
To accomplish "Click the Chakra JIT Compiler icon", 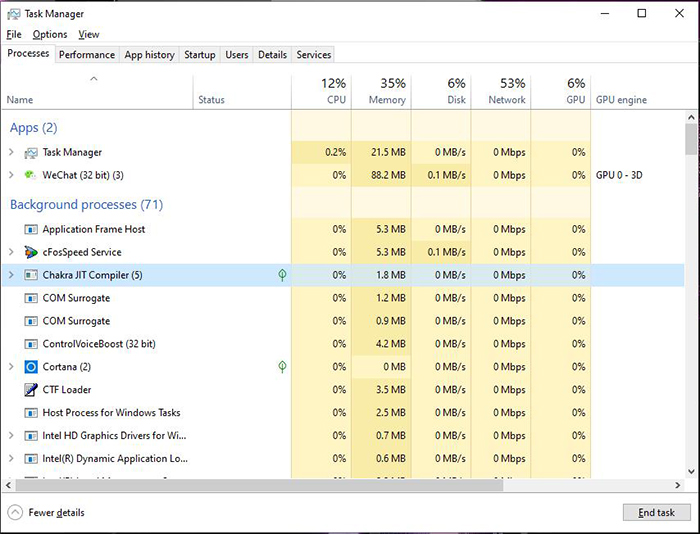I will 31,275.
